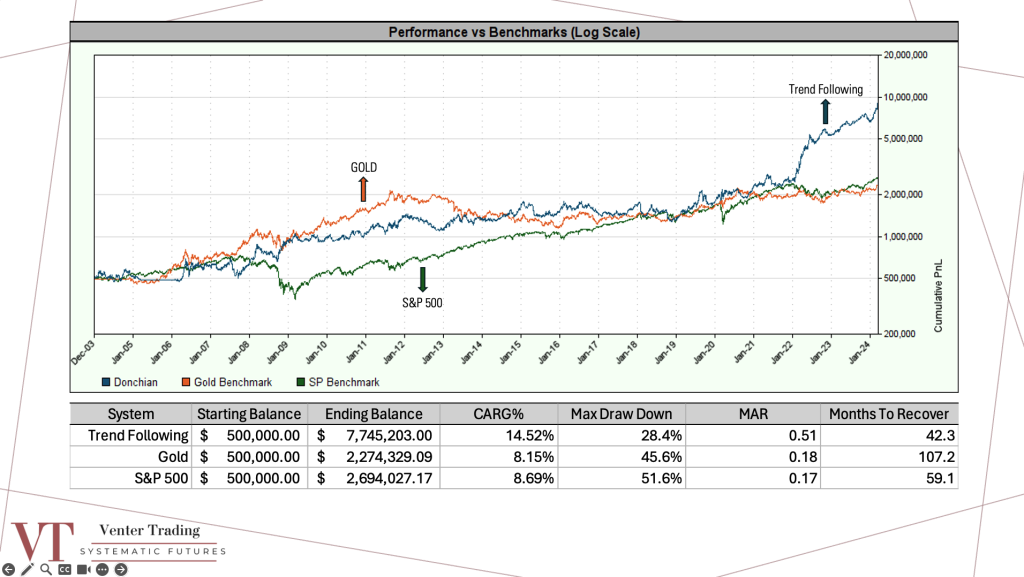Go to the previous slide arrow
1024x577 pixels.
coord(9,569)
